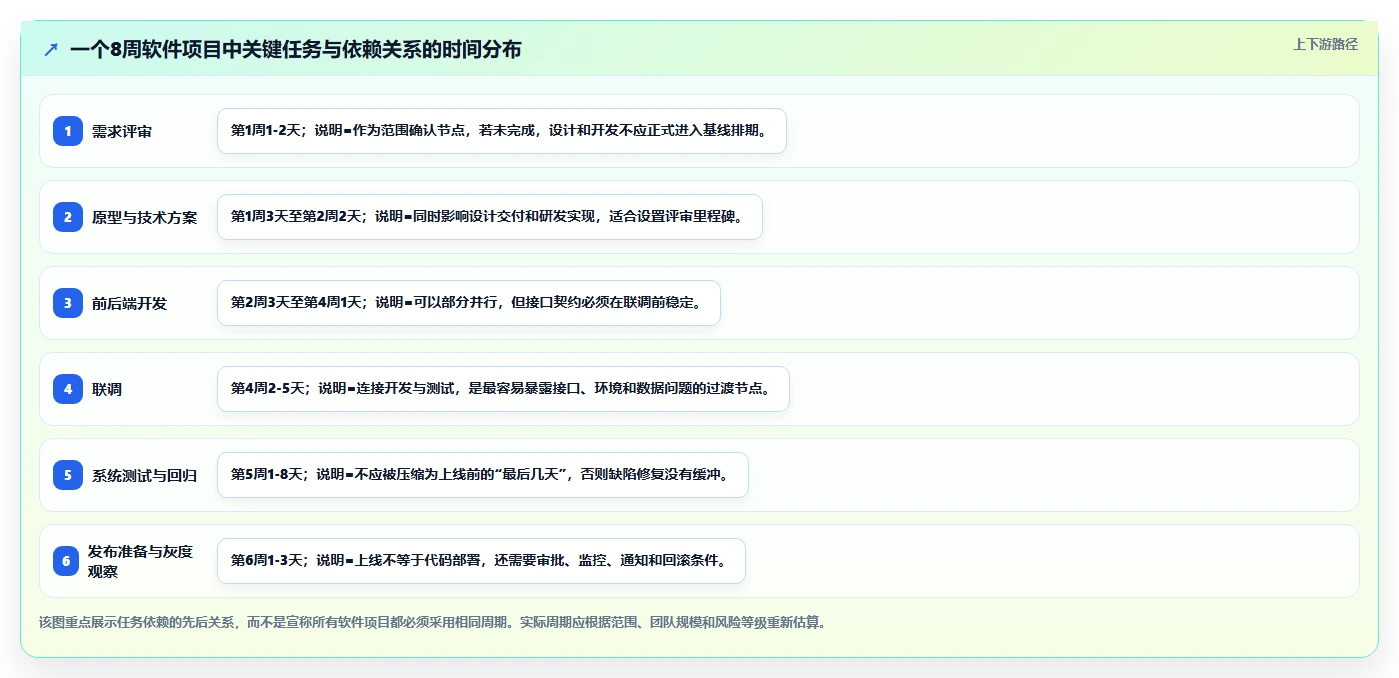Image resolution: width=1399 pixels, height=678 pixels.
Task: Click the chart title about 8周软件项目
Action: (x=296, y=49)
